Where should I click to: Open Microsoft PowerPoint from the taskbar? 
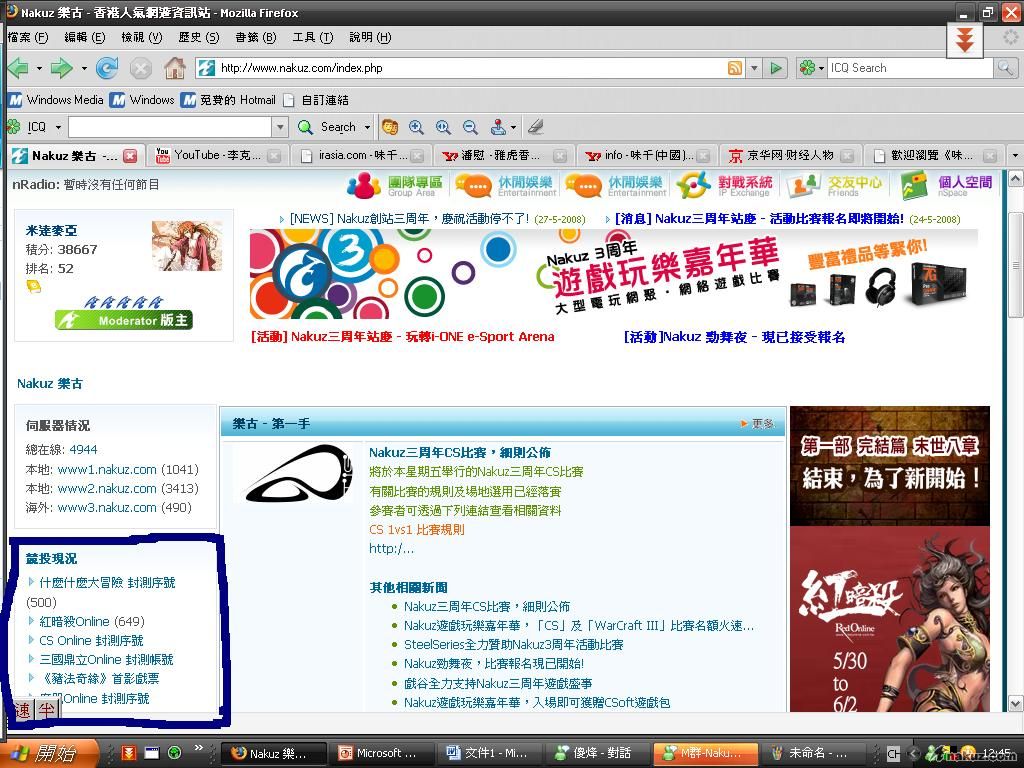coord(378,753)
